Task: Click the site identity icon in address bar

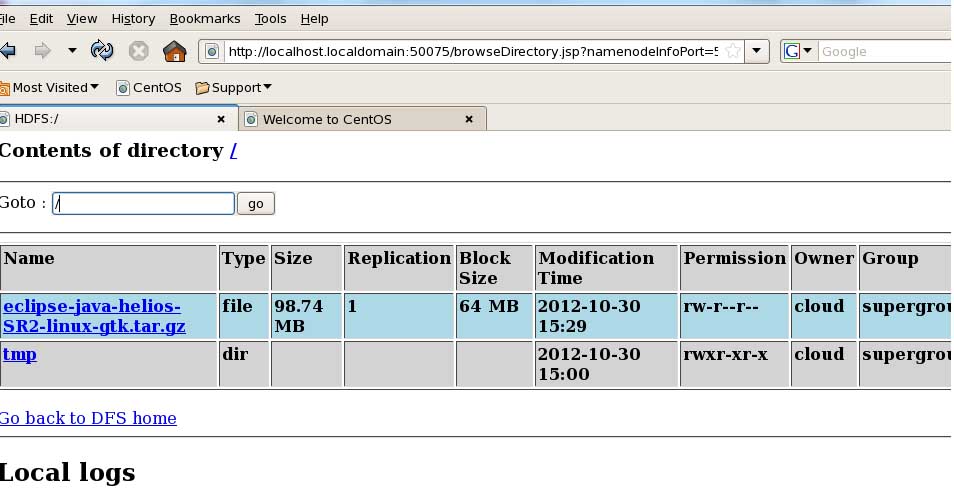Action: [212, 52]
